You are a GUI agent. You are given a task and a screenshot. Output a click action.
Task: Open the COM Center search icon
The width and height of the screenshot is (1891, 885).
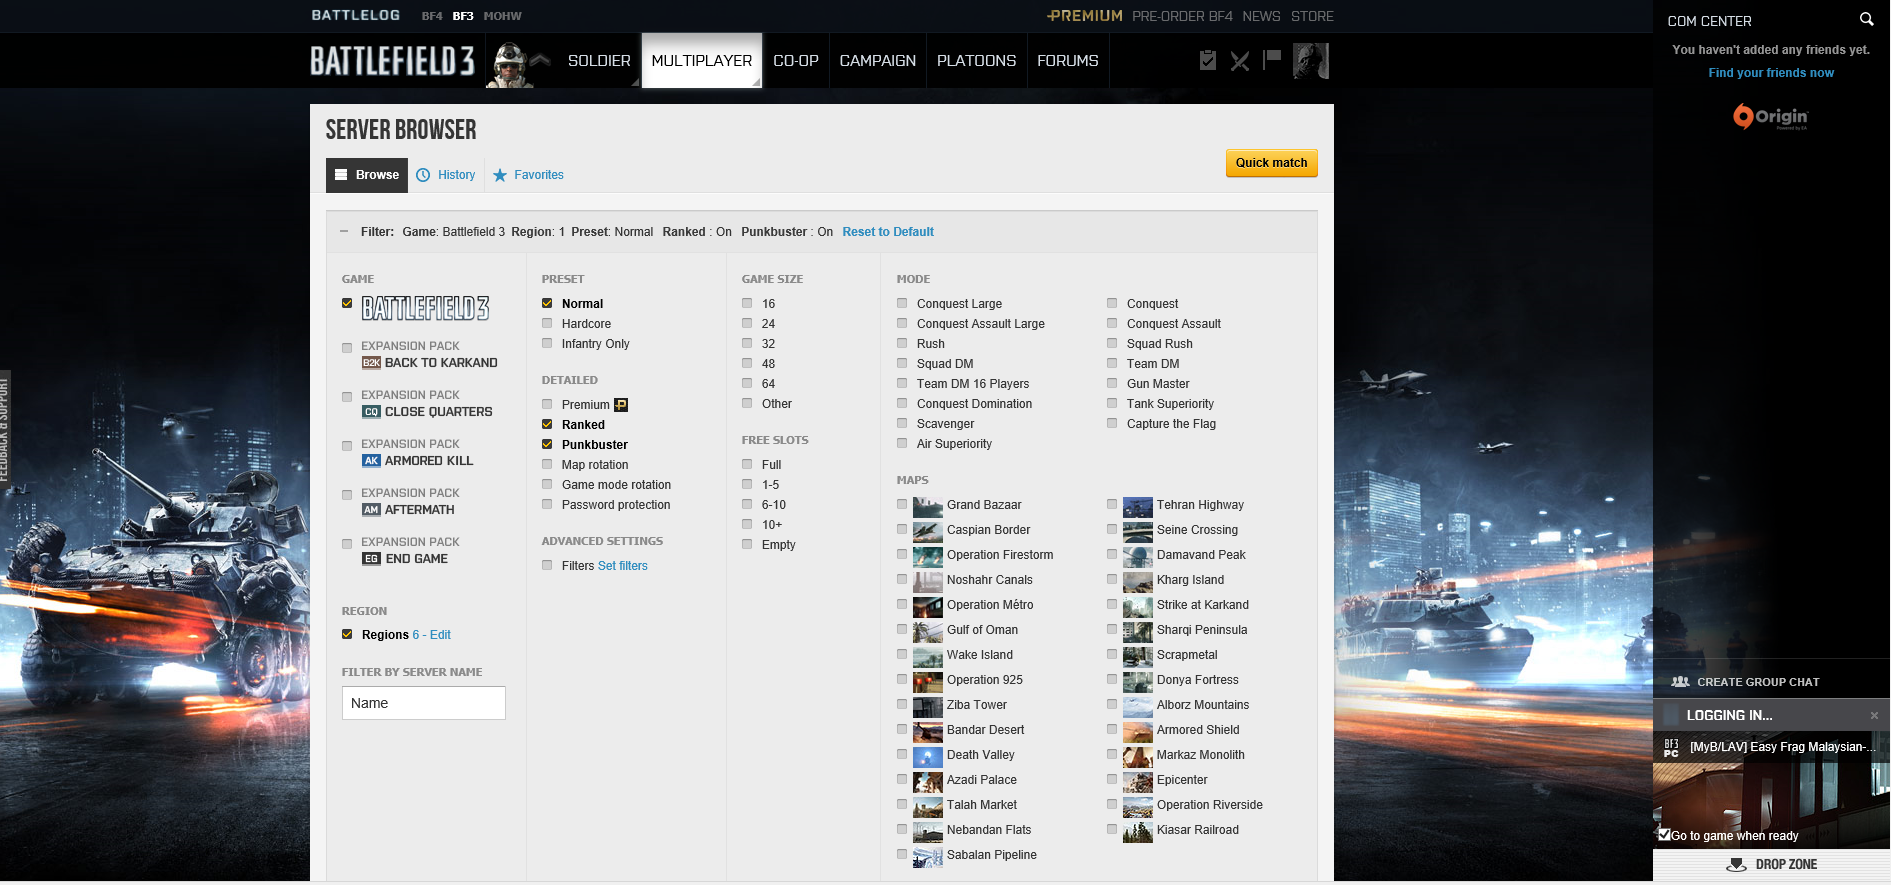(1866, 19)
